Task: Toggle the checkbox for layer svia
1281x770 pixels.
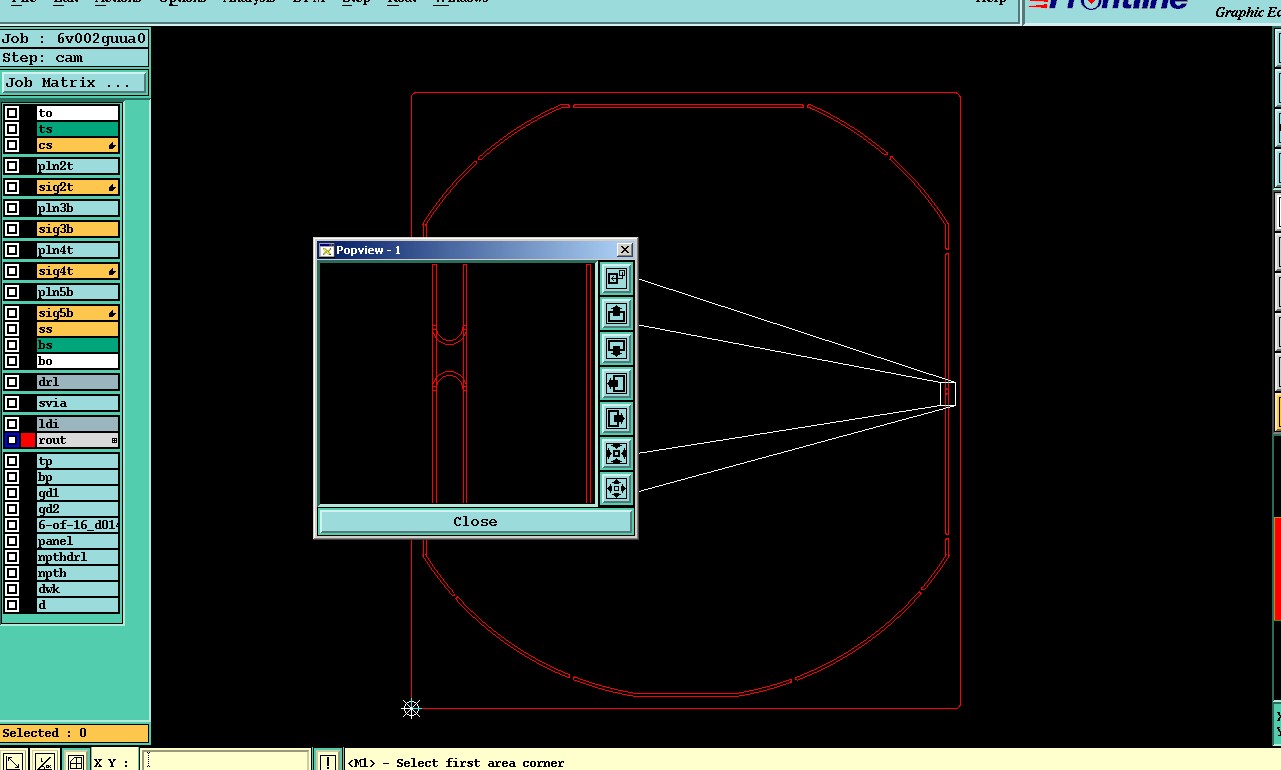Action: tap(12, 403)
